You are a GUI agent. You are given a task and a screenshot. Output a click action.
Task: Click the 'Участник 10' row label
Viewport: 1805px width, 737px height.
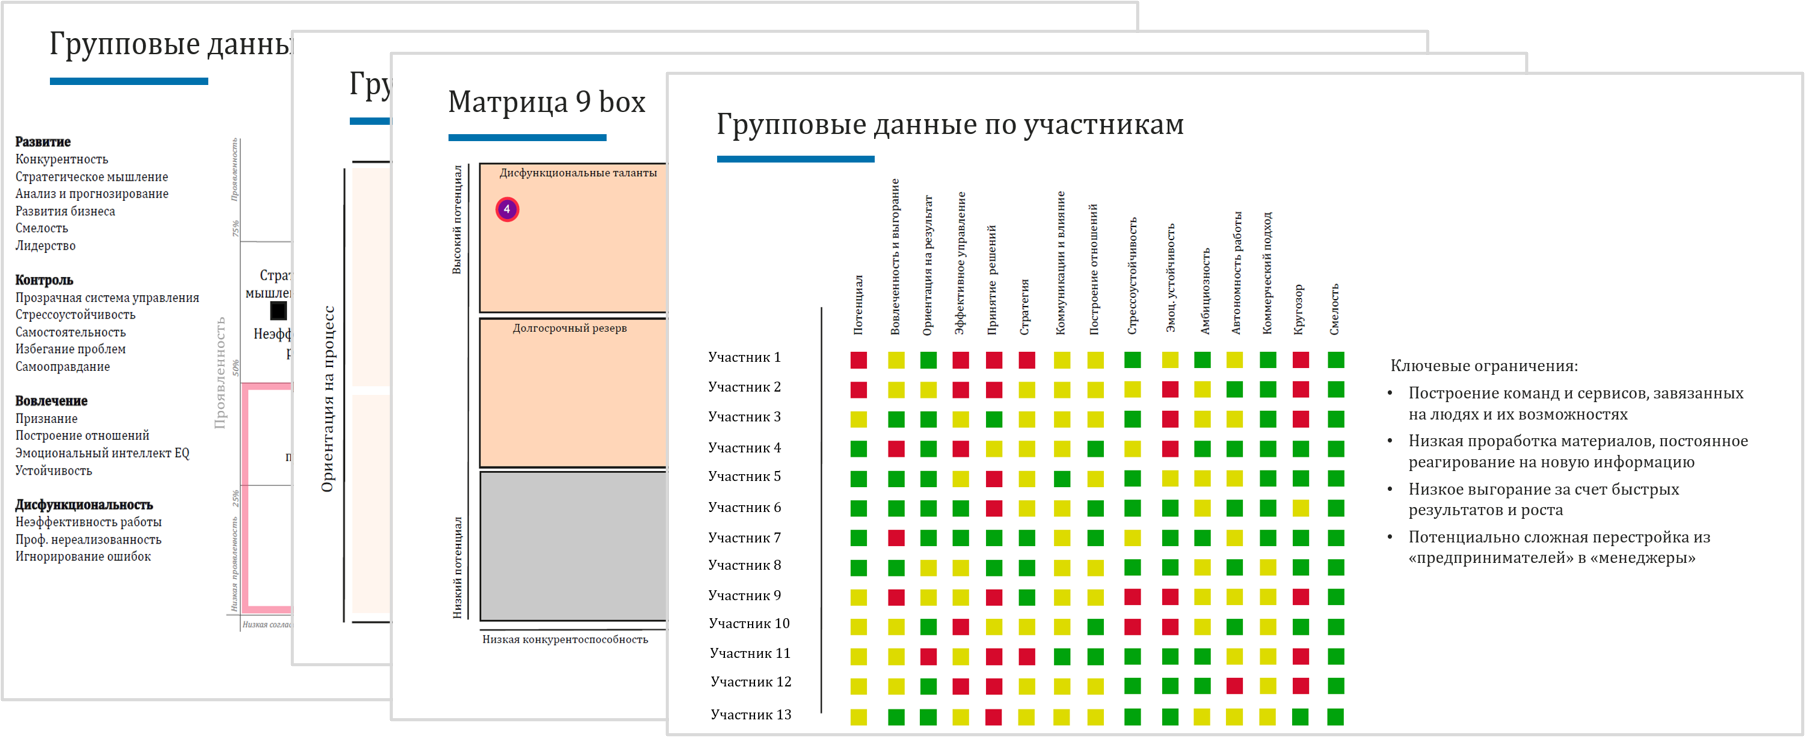[x=749, y=624]
